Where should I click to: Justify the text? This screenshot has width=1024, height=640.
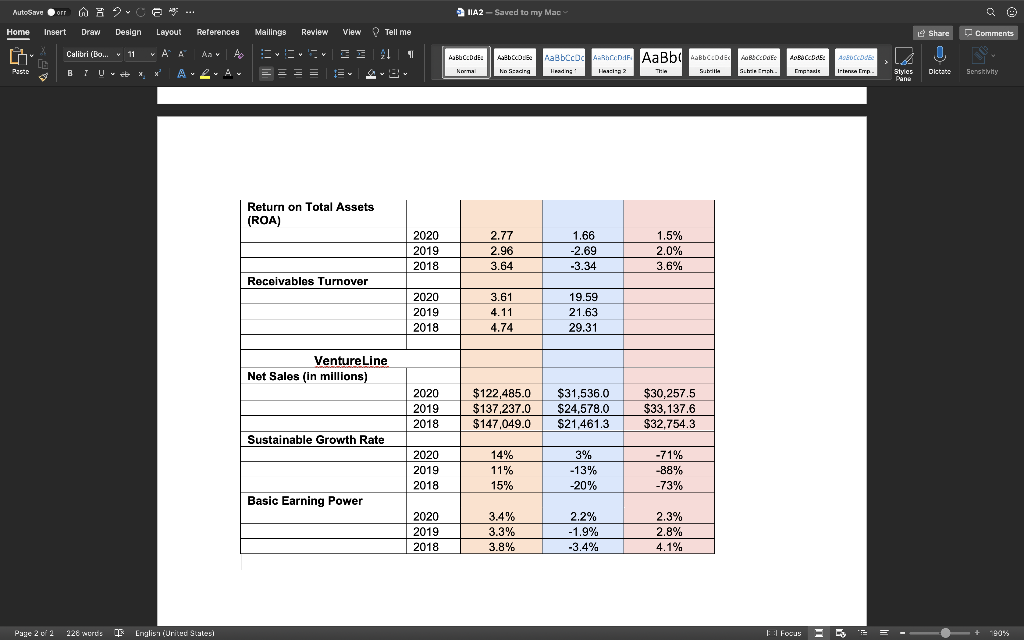pos(314,74)
